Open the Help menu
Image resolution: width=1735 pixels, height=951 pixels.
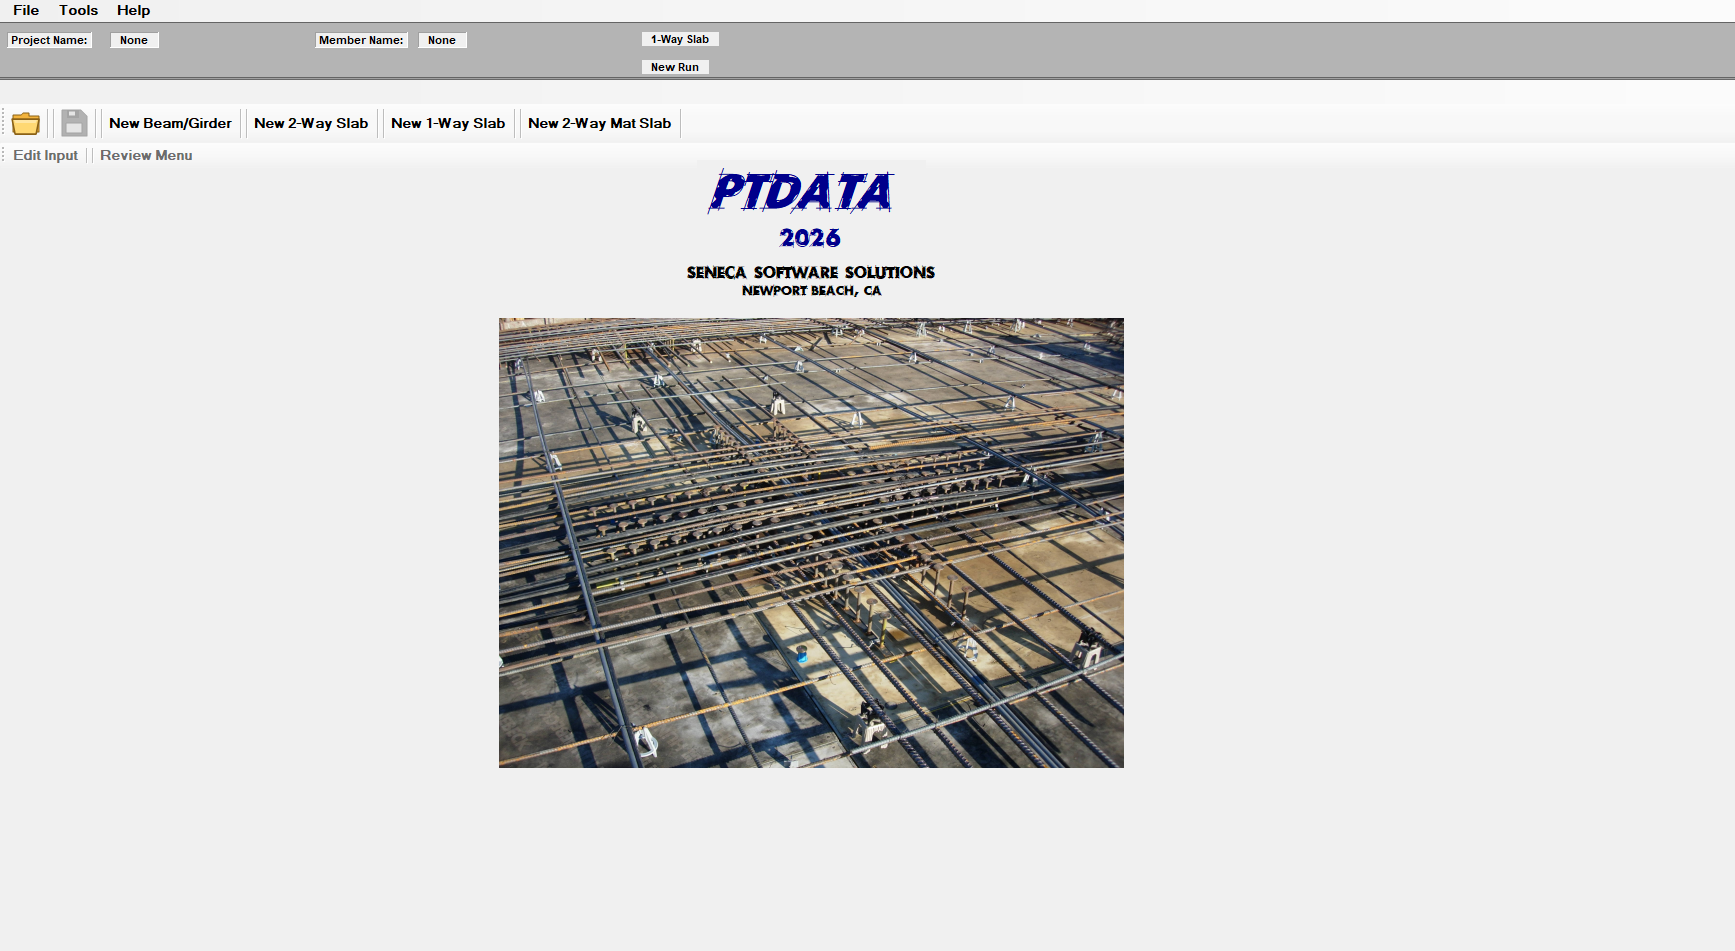tap(133, 10)
